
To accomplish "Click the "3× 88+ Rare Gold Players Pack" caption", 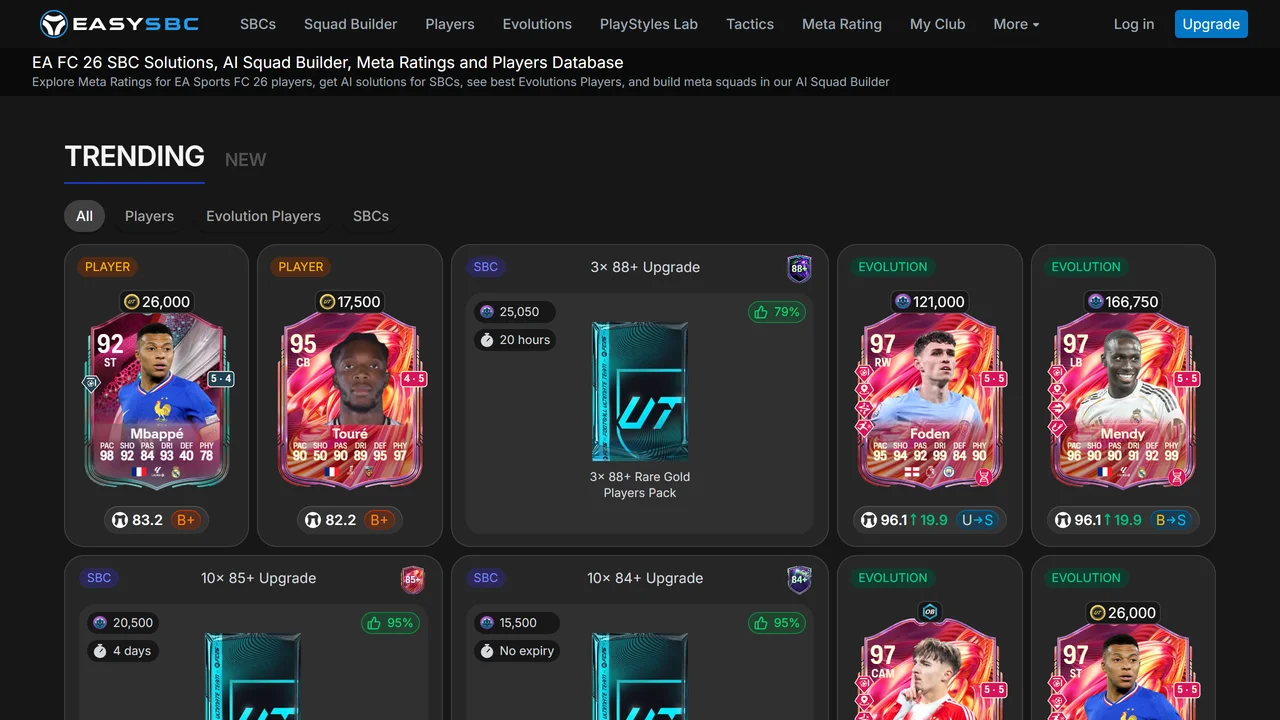I will click(640, 485).
